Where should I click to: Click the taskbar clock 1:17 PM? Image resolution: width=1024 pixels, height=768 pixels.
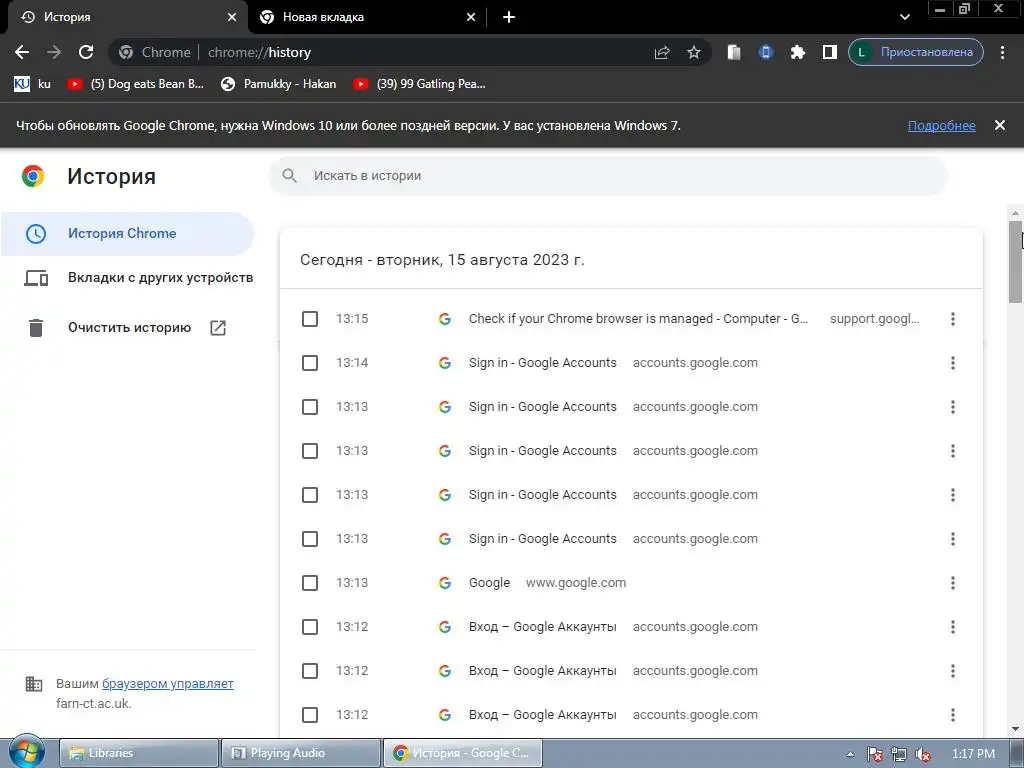[973, 754]
